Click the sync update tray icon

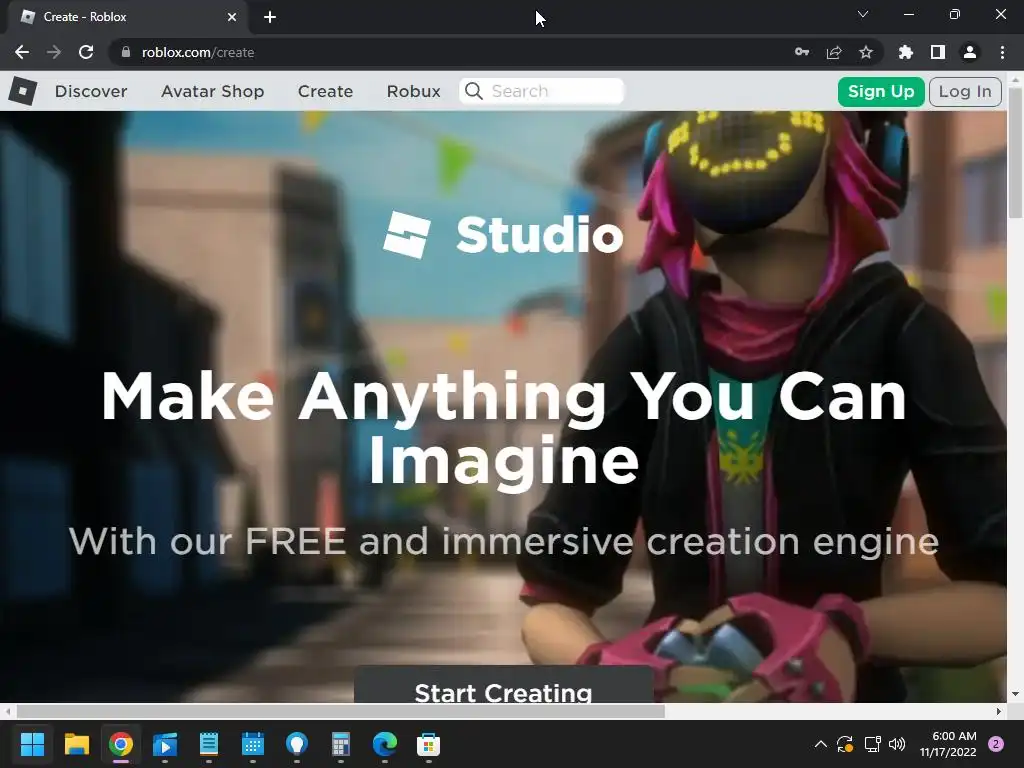pos(845,744)
